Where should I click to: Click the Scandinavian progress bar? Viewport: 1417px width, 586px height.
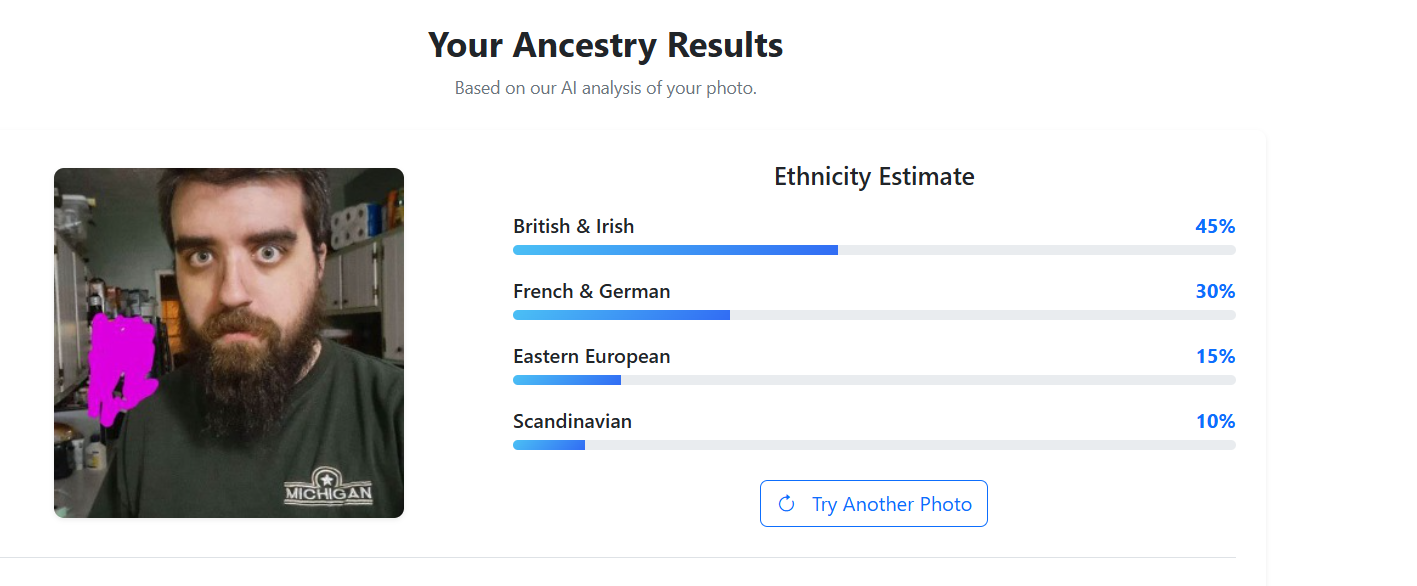click(874, 445)
